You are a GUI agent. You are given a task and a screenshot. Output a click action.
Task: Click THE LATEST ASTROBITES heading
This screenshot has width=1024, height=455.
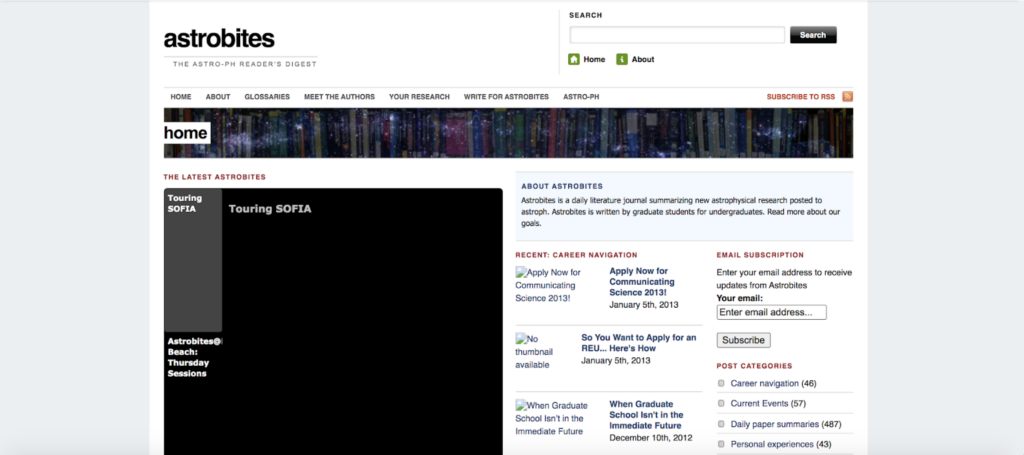point(215,177)
